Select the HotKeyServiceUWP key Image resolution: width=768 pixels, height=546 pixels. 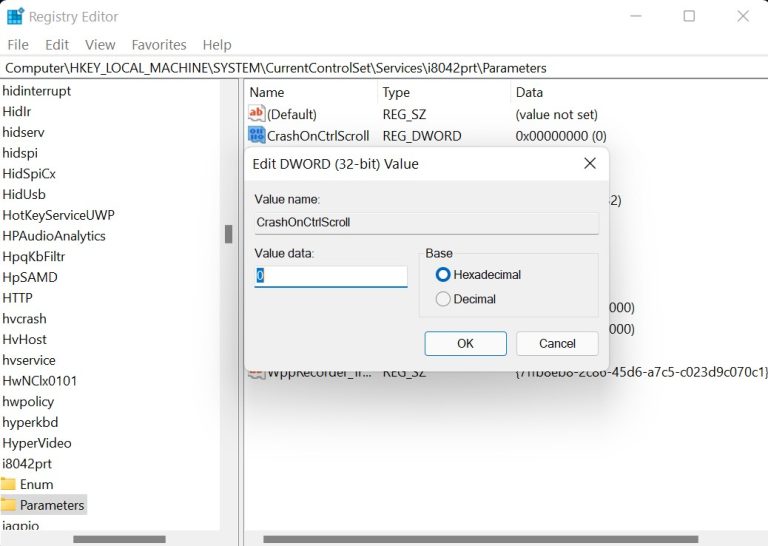(x=58, y=215)
